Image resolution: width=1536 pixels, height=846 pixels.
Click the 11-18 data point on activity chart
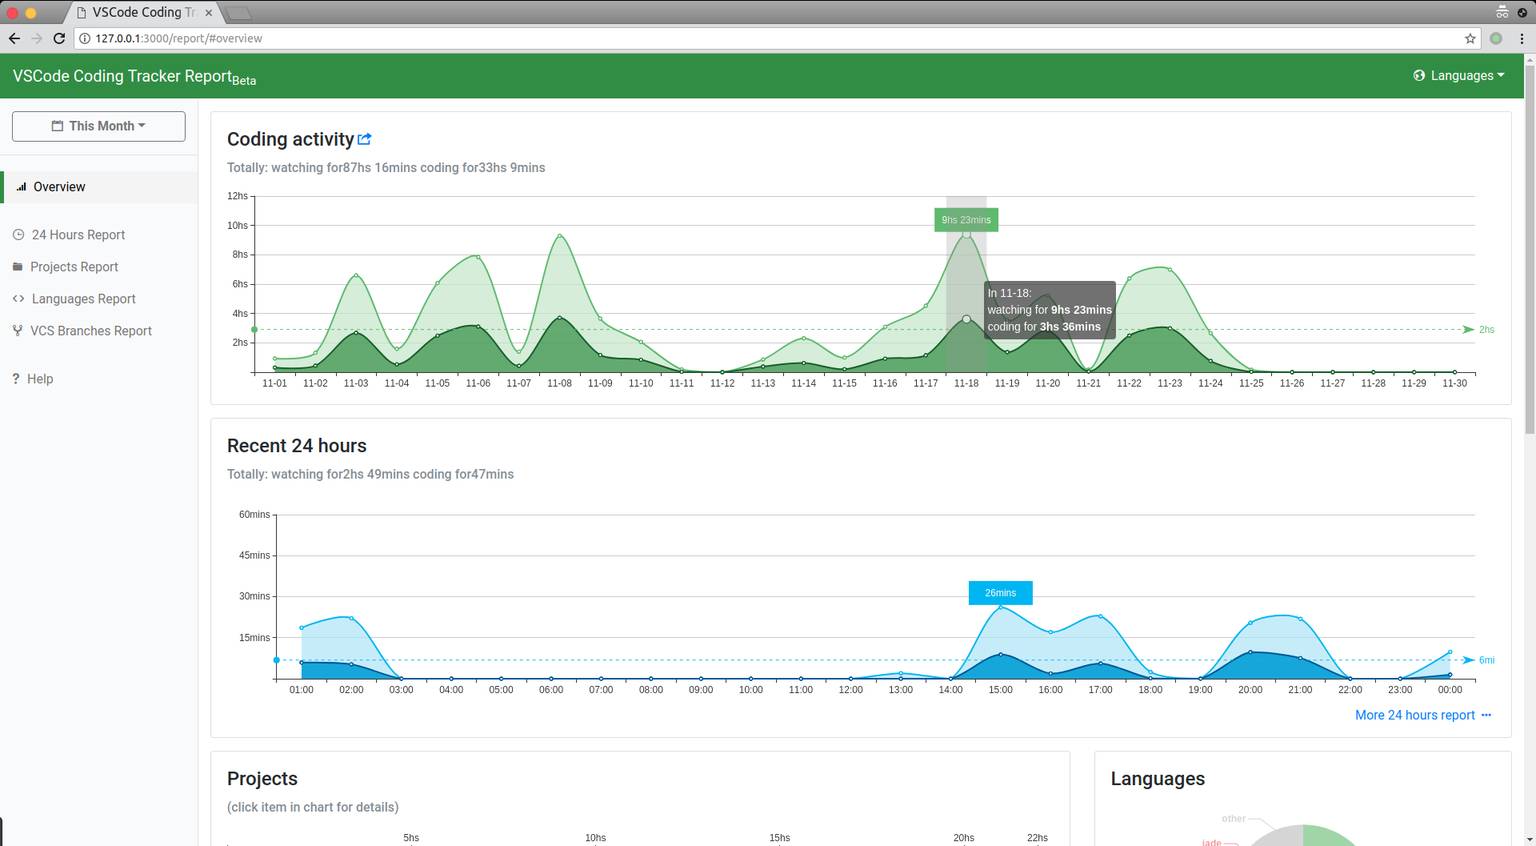(966, 319)
